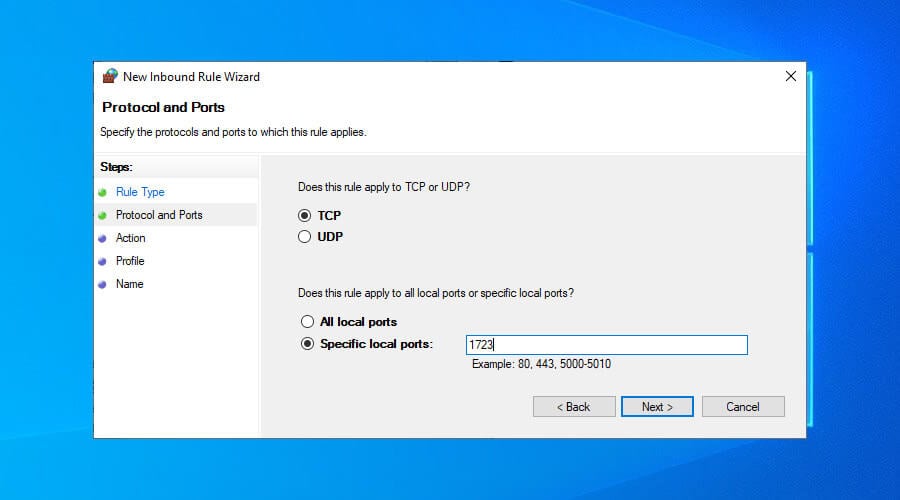Image resolution: width=900 pixels, height=500 pixels.
Task: Close the wizard window with X
Action: pyautogui.click(x=790, y=76)
